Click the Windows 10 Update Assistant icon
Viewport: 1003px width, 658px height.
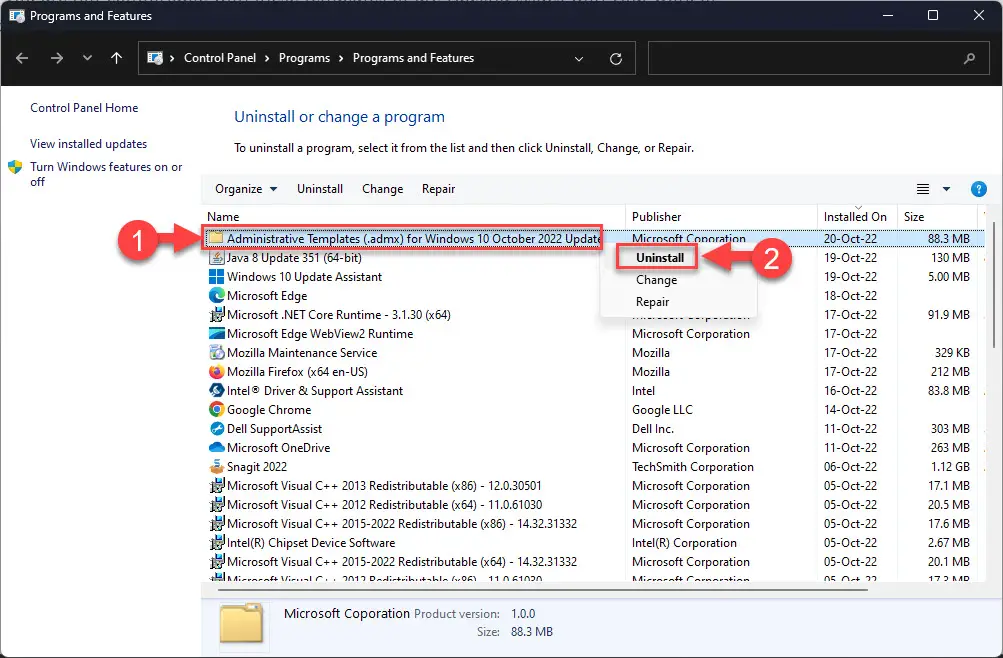click(x=216, y=277)
